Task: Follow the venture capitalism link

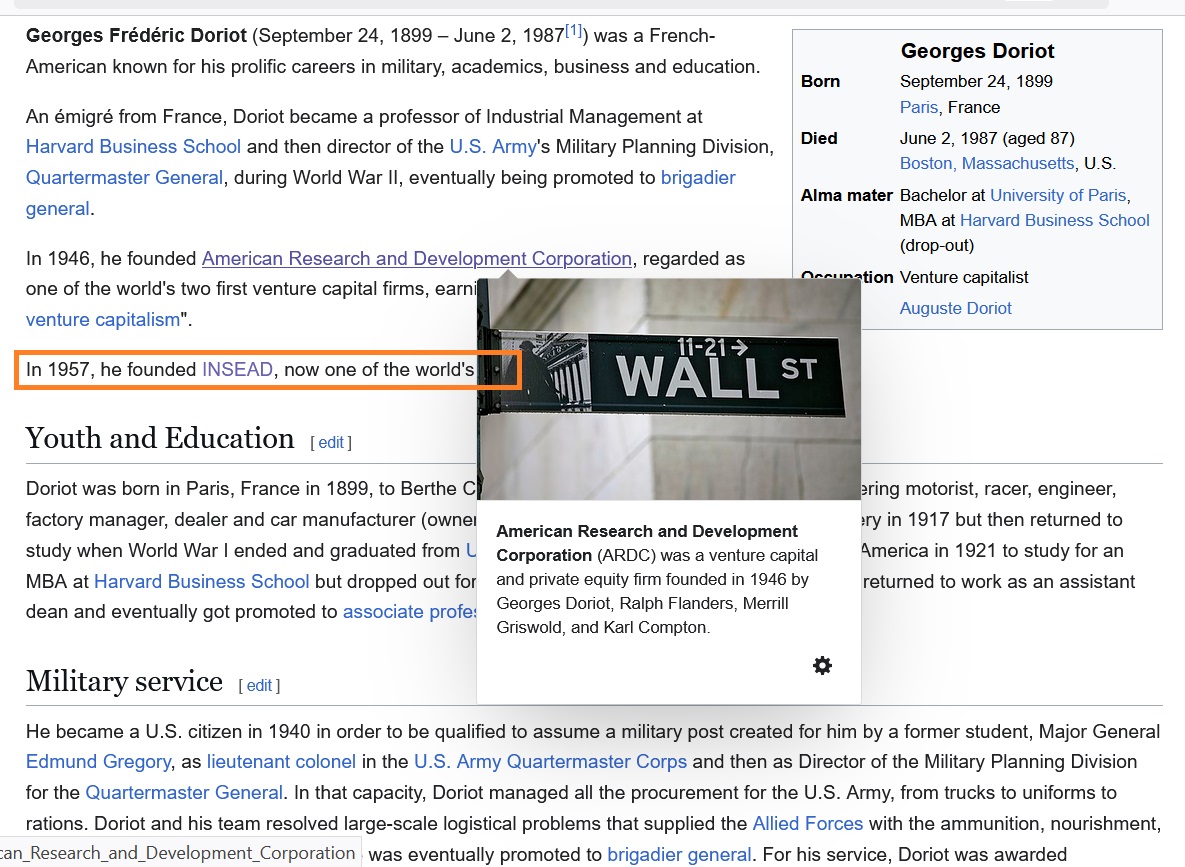Action: point(103,320)
